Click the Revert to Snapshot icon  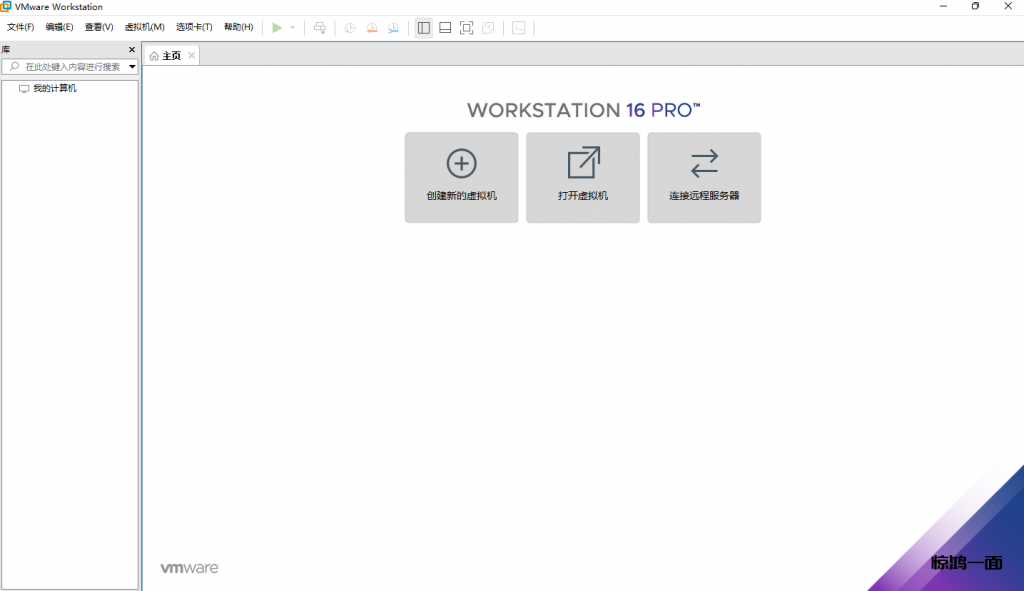[372, 28]
